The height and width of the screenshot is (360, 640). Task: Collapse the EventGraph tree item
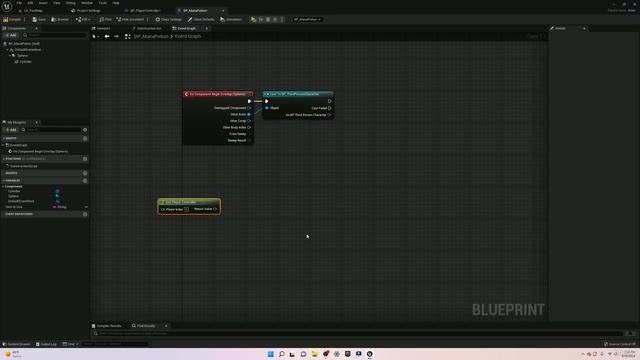(4, 145)
